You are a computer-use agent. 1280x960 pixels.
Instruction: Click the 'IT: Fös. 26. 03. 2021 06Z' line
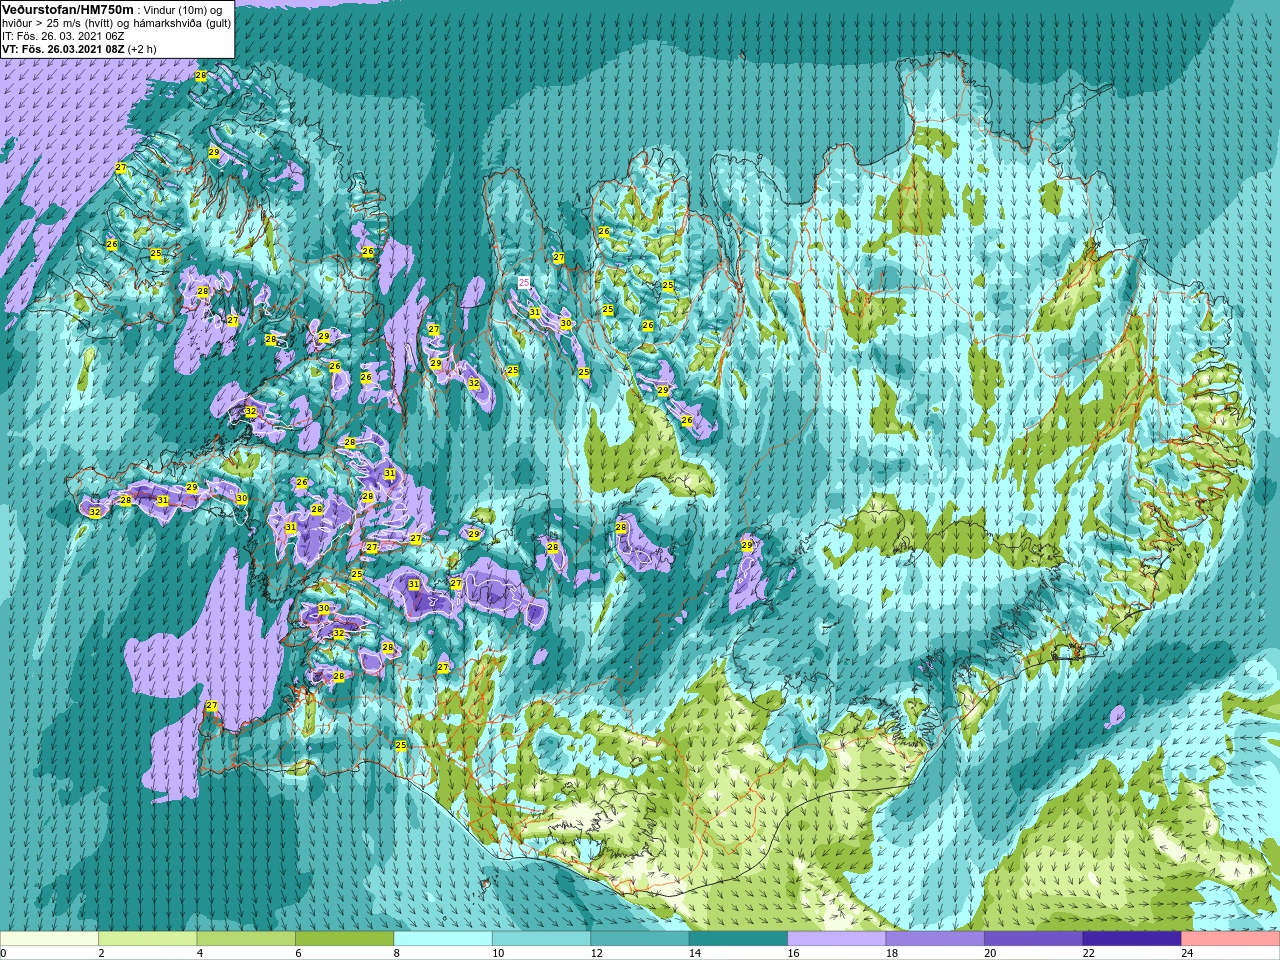(x=63, y=35)
